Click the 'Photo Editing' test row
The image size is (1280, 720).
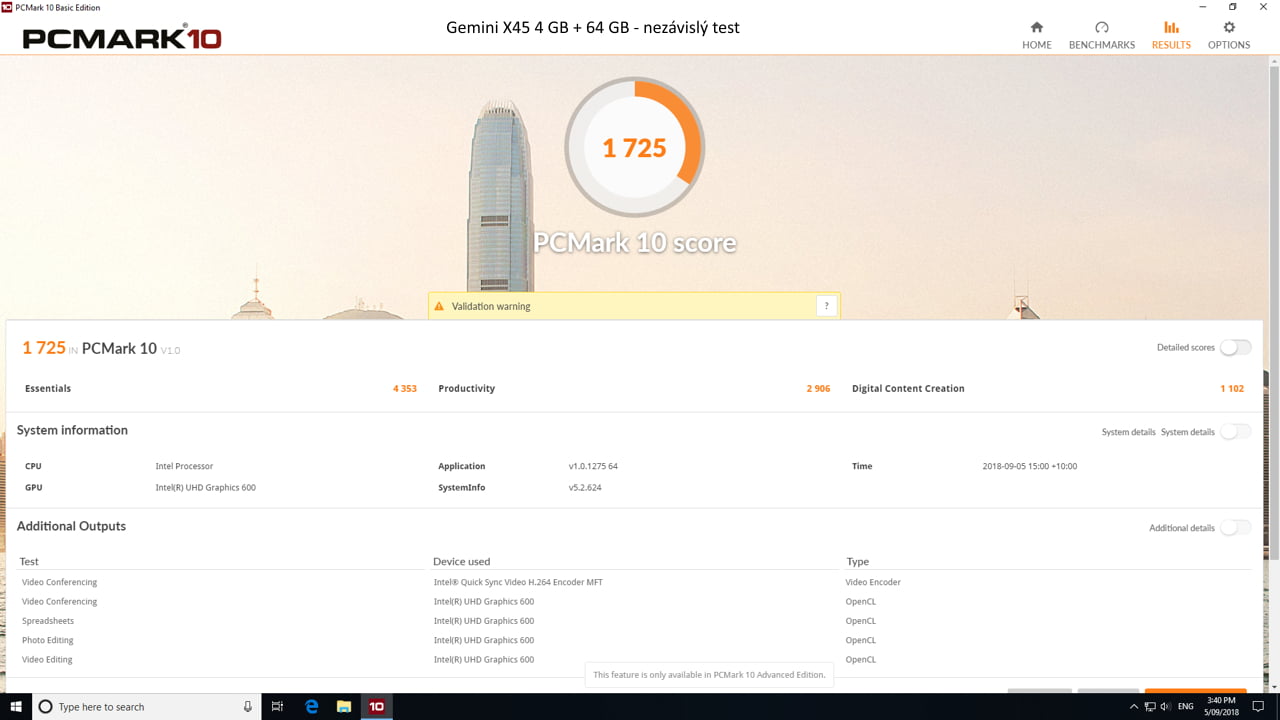[x=48, y=640]
